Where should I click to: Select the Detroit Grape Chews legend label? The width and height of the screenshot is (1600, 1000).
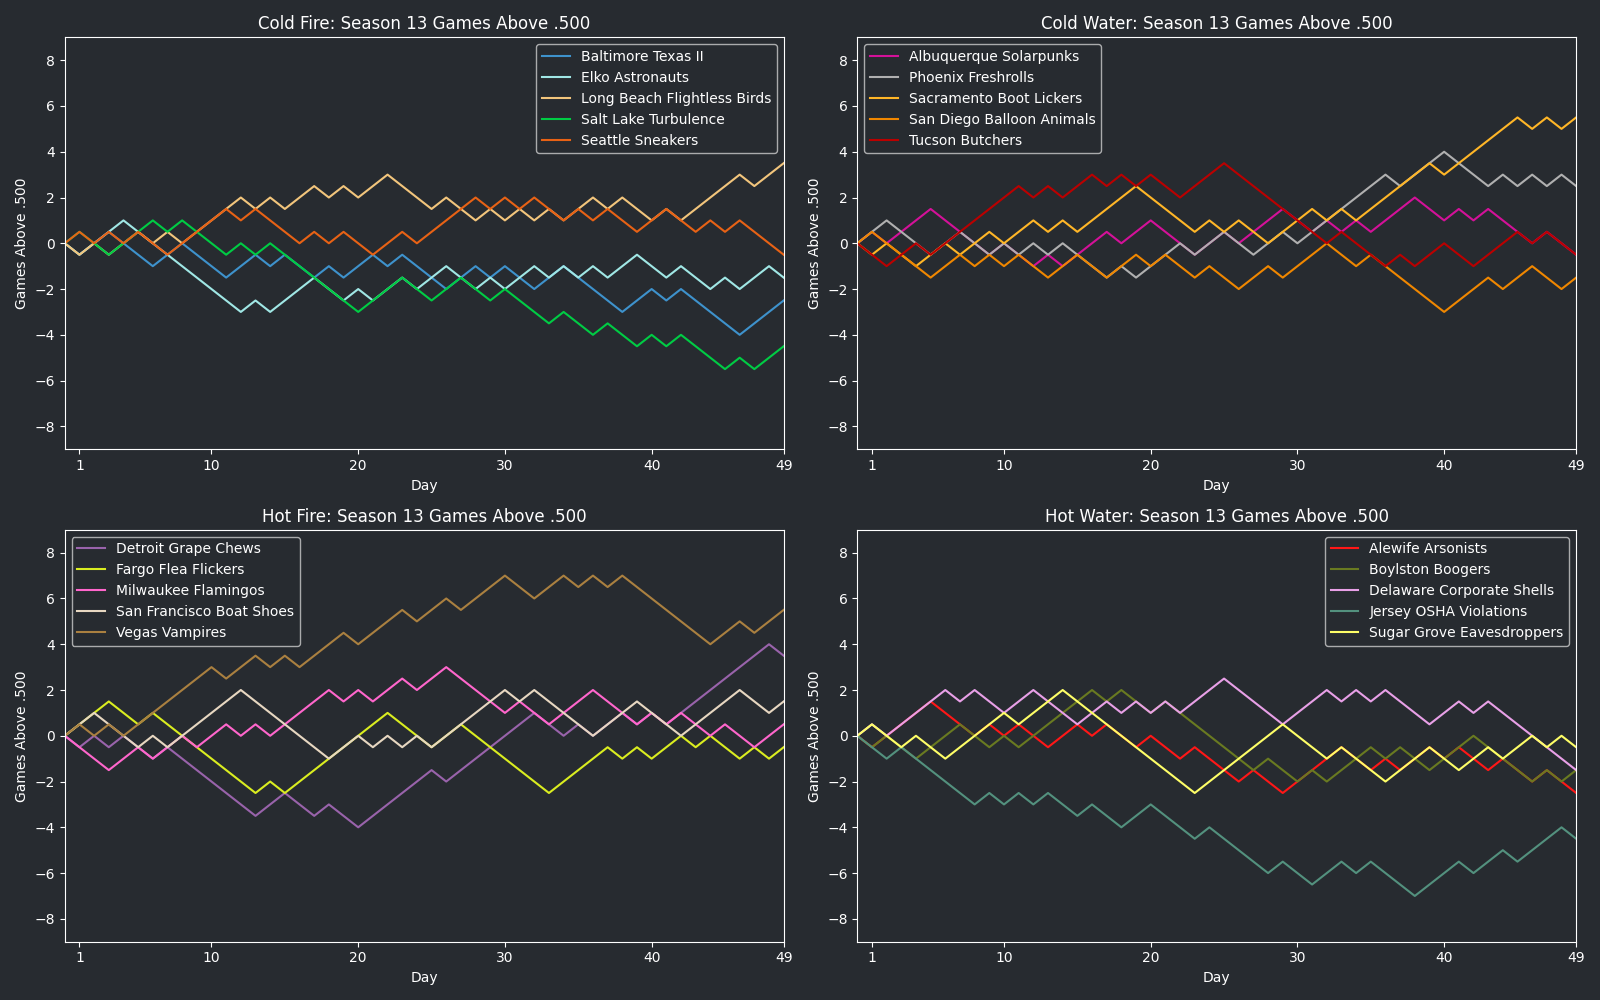pos(188,548)
